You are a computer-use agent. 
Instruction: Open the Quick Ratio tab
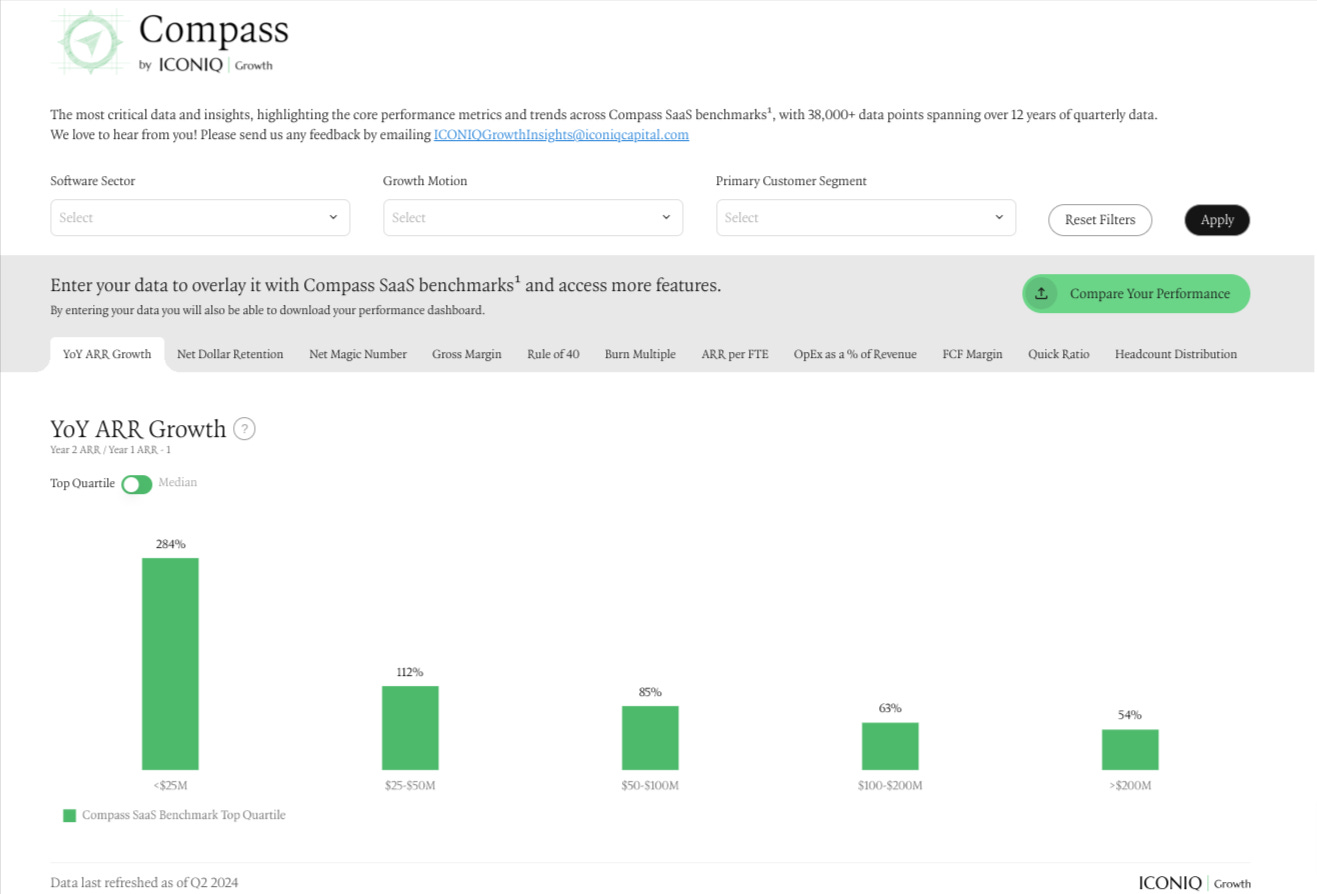[x=1058, y=354]
